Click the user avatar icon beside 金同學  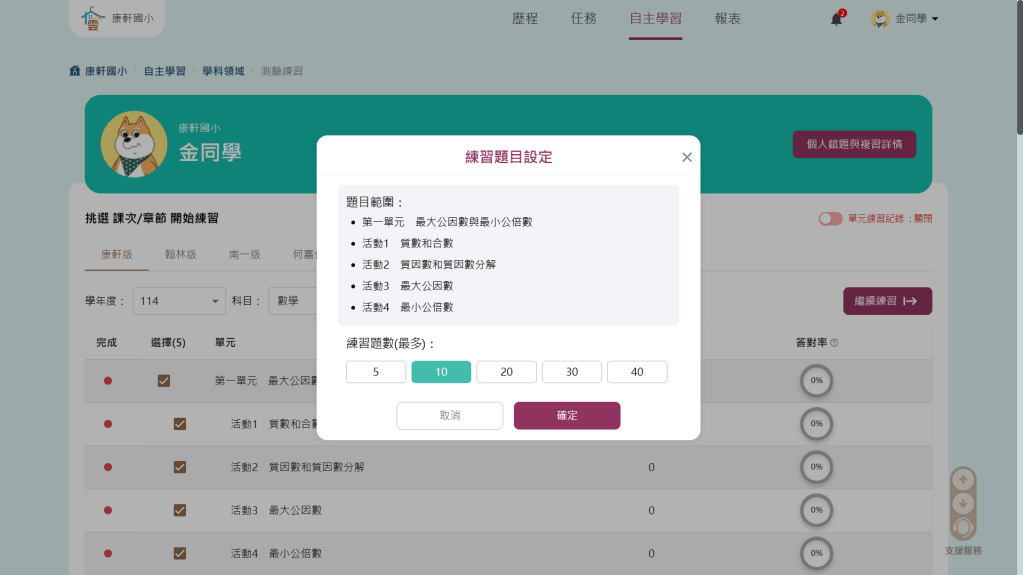click(880, 19)
